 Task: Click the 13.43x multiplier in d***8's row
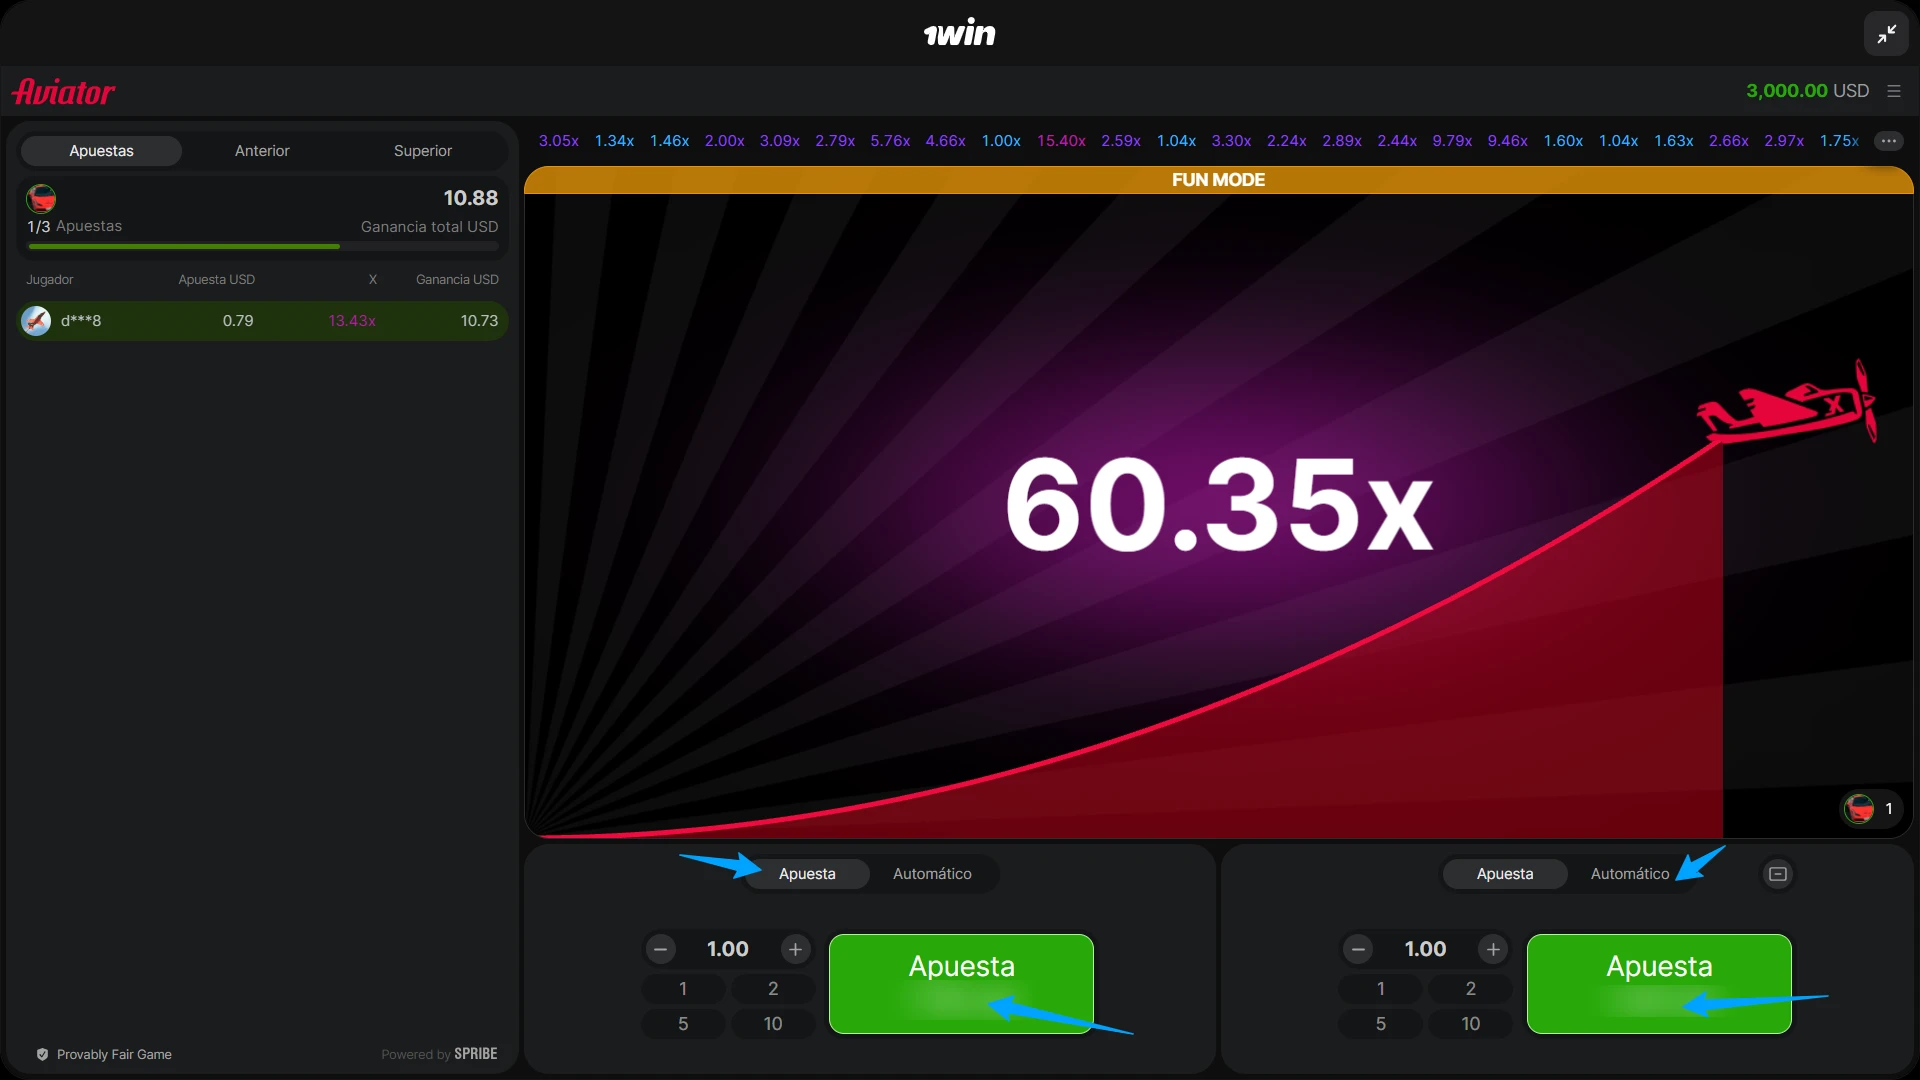(x=352, y=321)
